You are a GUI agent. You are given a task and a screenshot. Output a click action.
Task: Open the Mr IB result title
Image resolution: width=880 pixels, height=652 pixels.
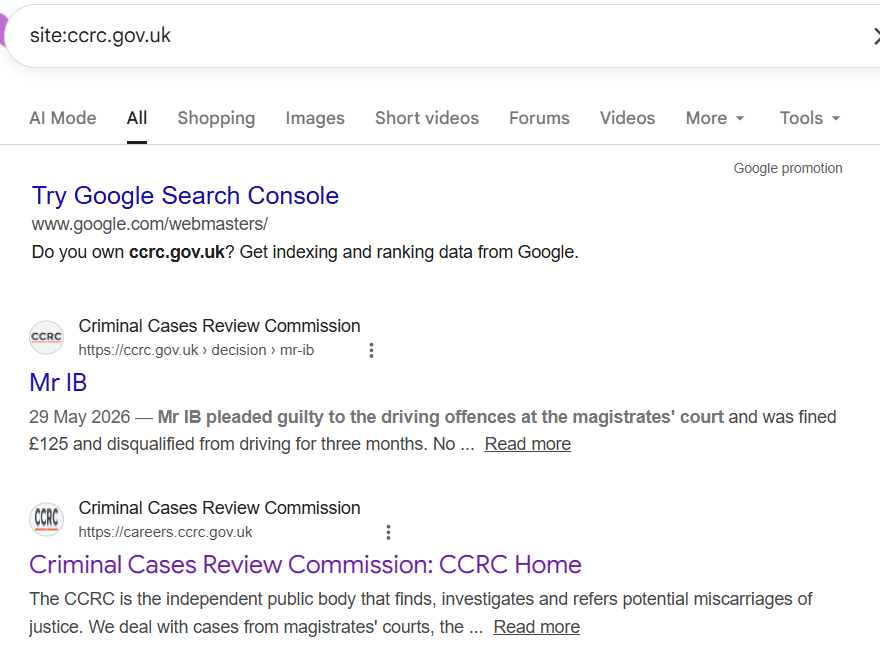click(x=58, y=383)
